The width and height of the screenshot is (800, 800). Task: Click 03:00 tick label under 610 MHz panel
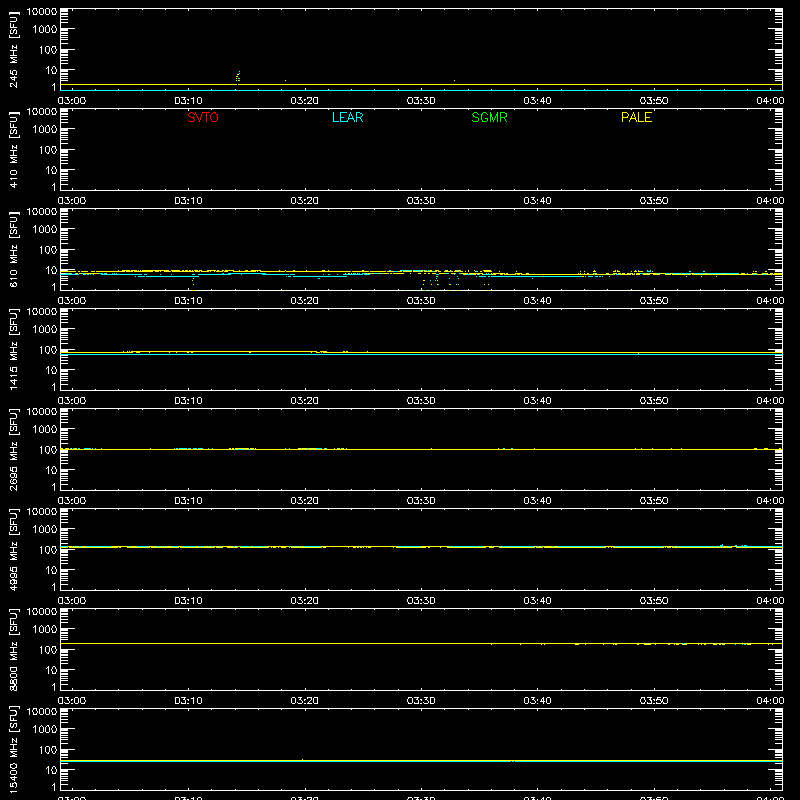click(72, 301)
